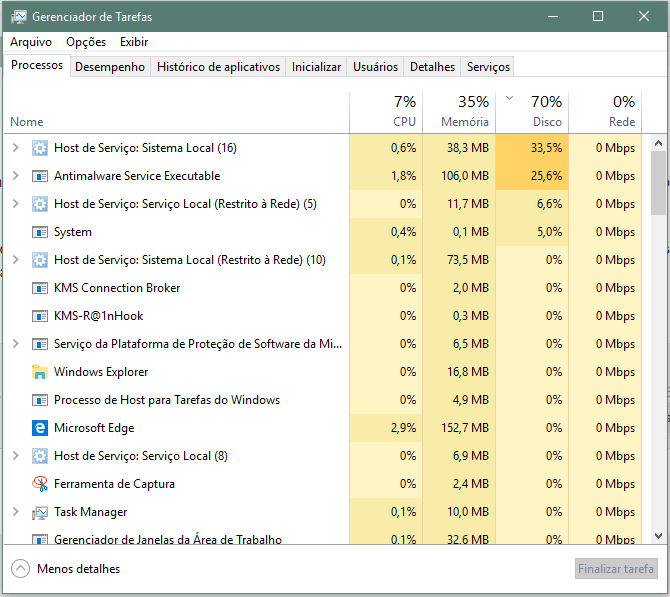Image resolution: width=670 pixels, height=597 pixels.
Task: Click the Menos detalhes up-arrow circle icon
Action: click(21, 569)
